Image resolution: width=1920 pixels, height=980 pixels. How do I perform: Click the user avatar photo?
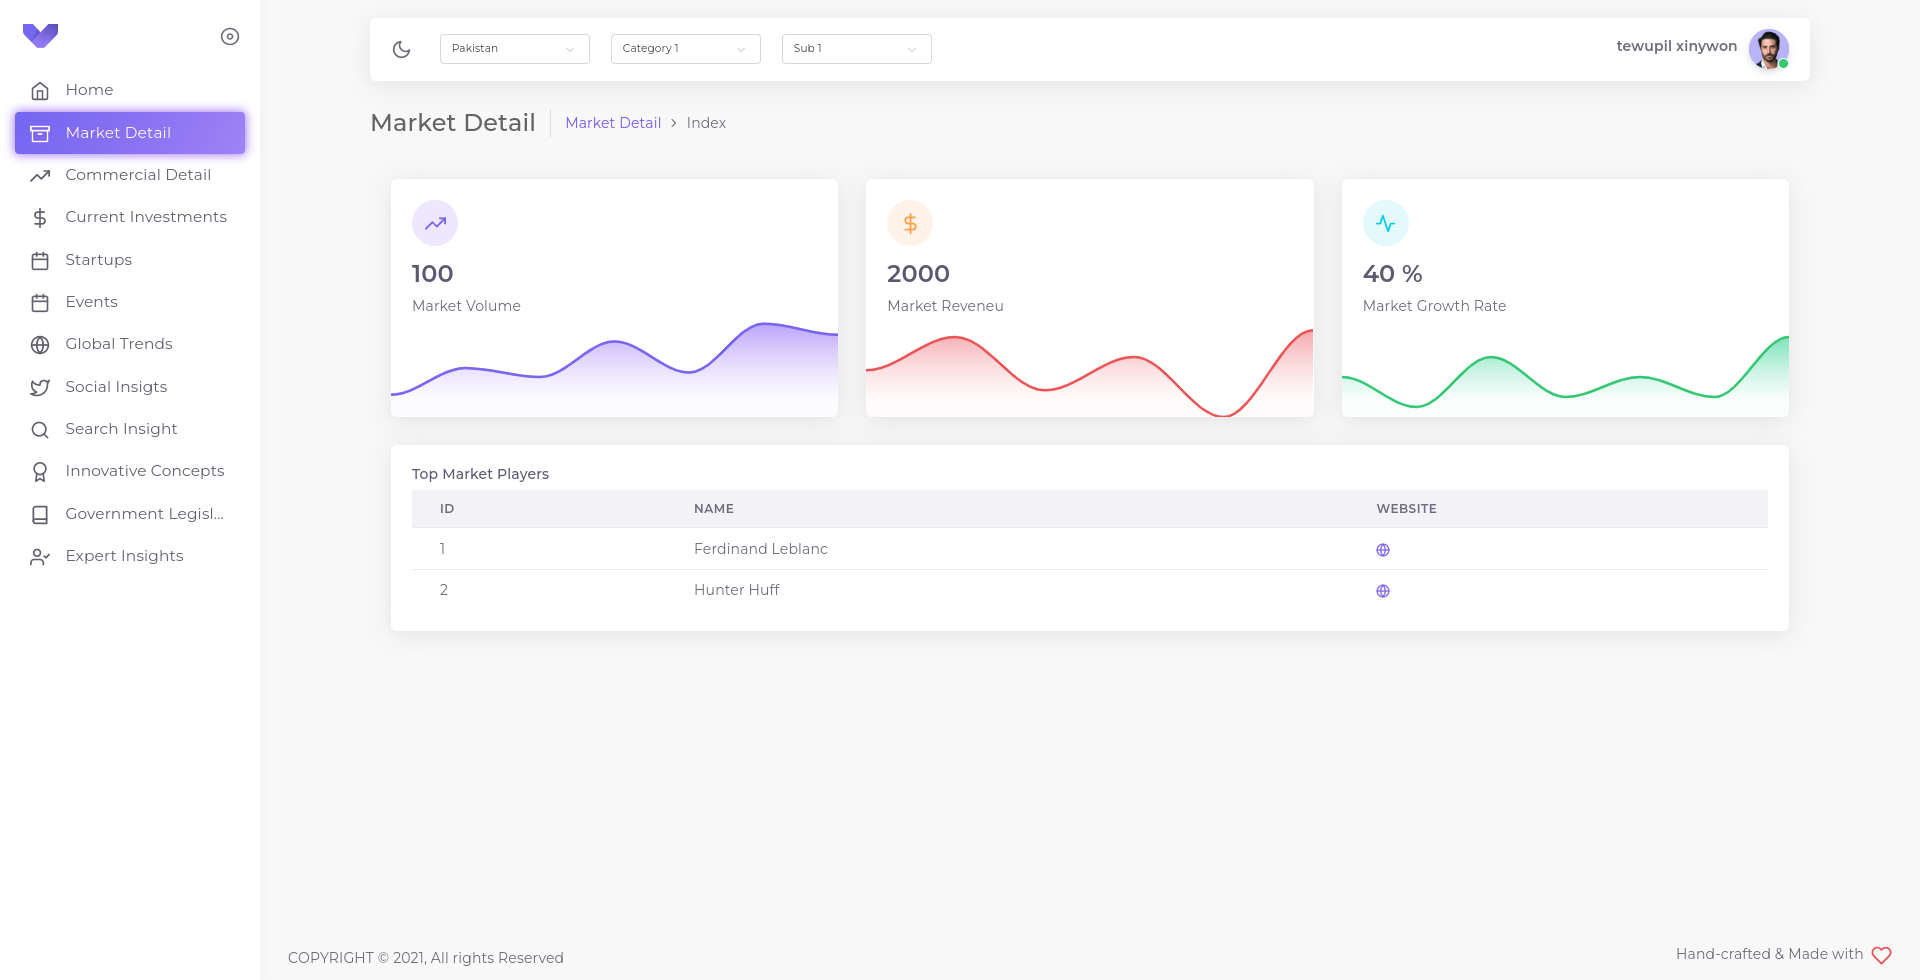click(x=1768, y=49)
